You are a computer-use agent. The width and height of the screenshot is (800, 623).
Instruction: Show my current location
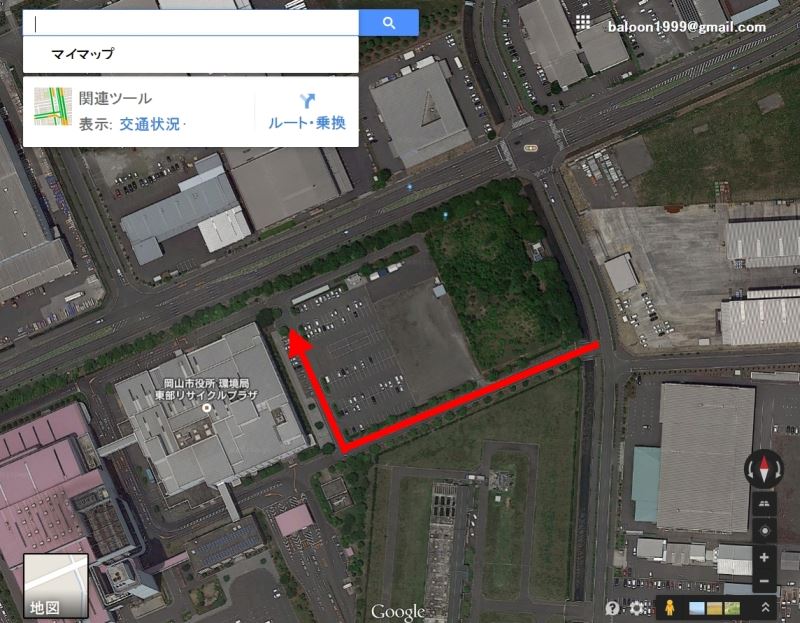tap(764, 531)
